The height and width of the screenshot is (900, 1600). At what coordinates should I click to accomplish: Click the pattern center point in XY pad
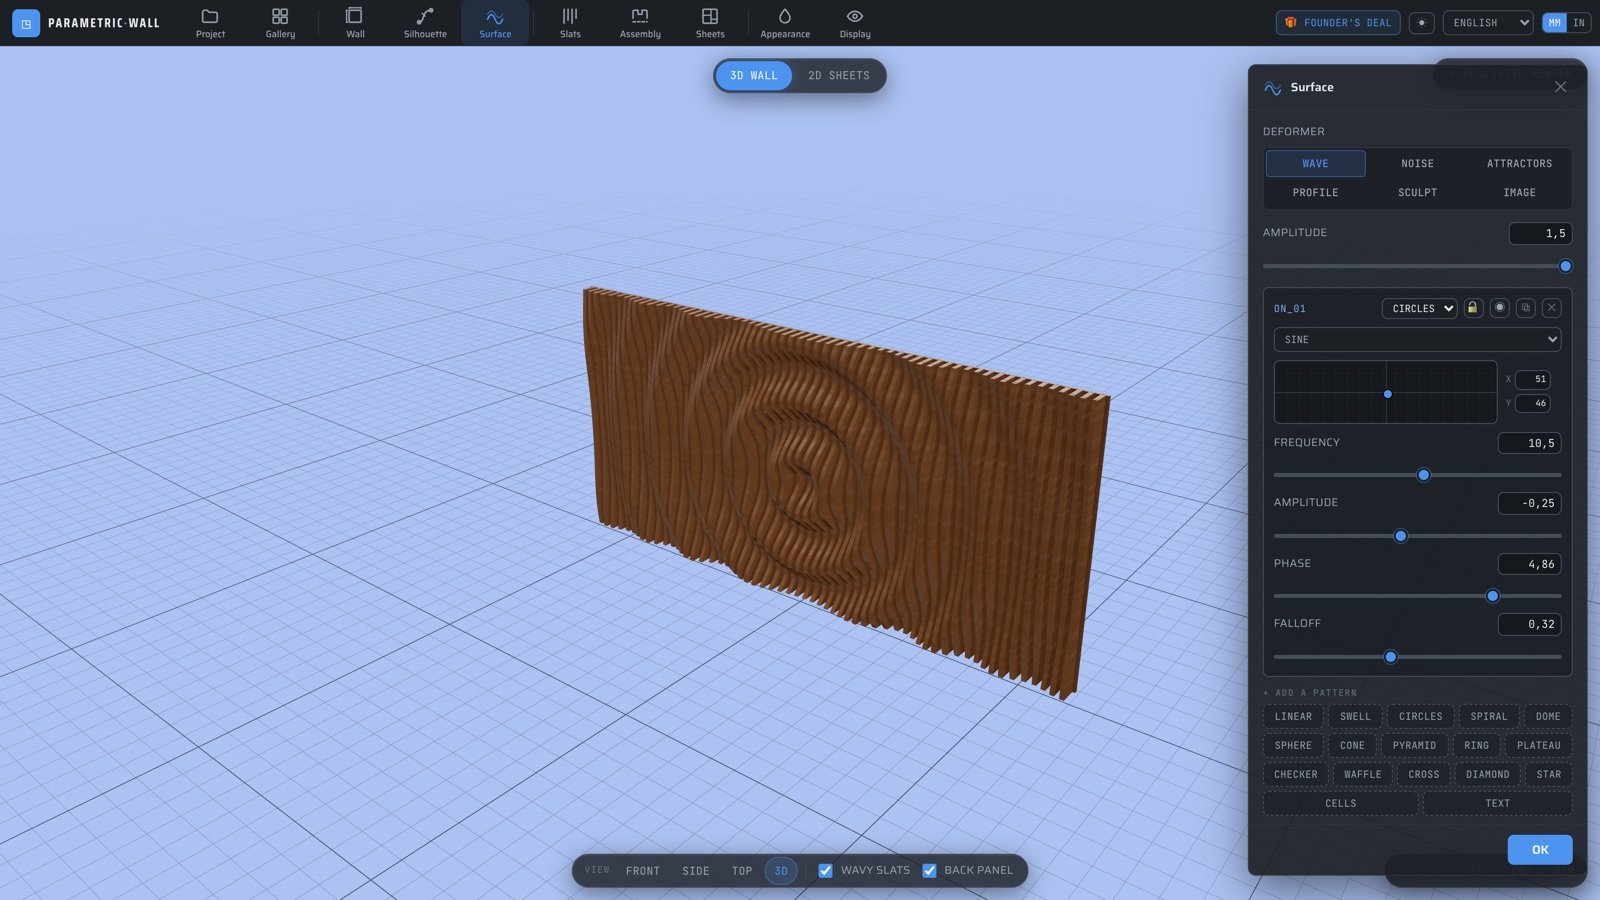(1387, 394)
